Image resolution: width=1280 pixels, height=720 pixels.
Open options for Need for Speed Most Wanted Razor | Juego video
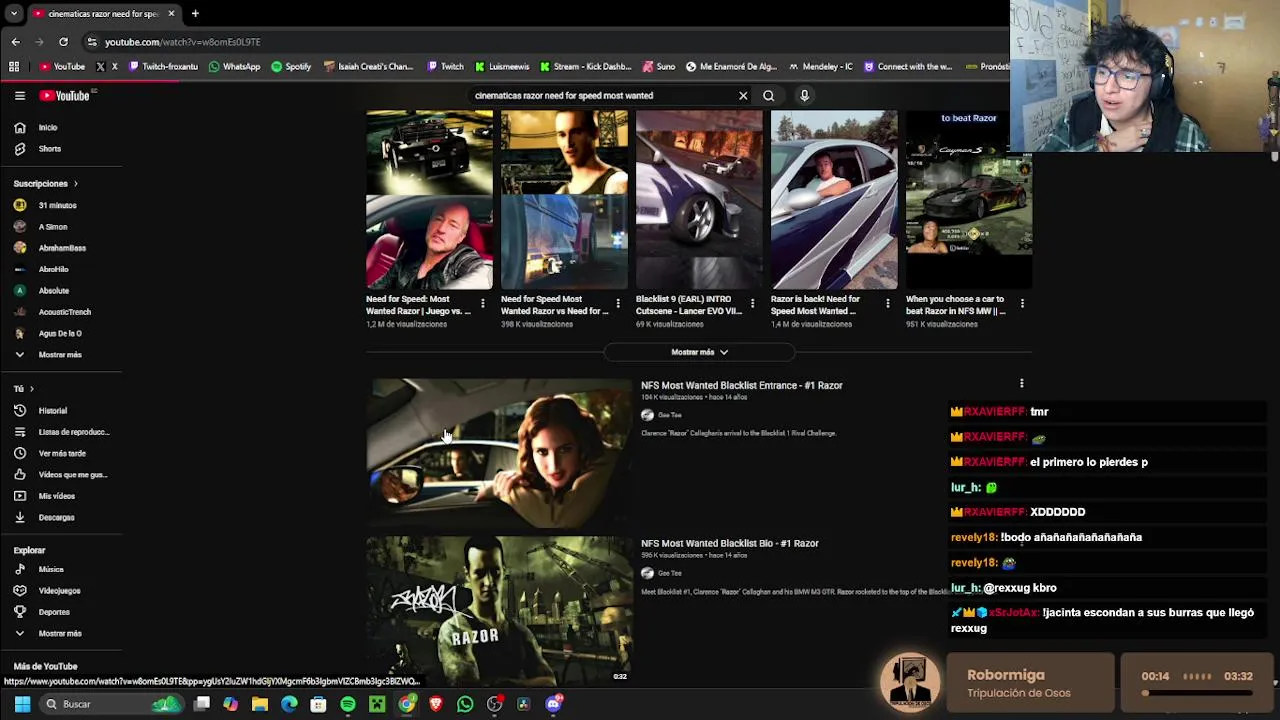point(483,304)
